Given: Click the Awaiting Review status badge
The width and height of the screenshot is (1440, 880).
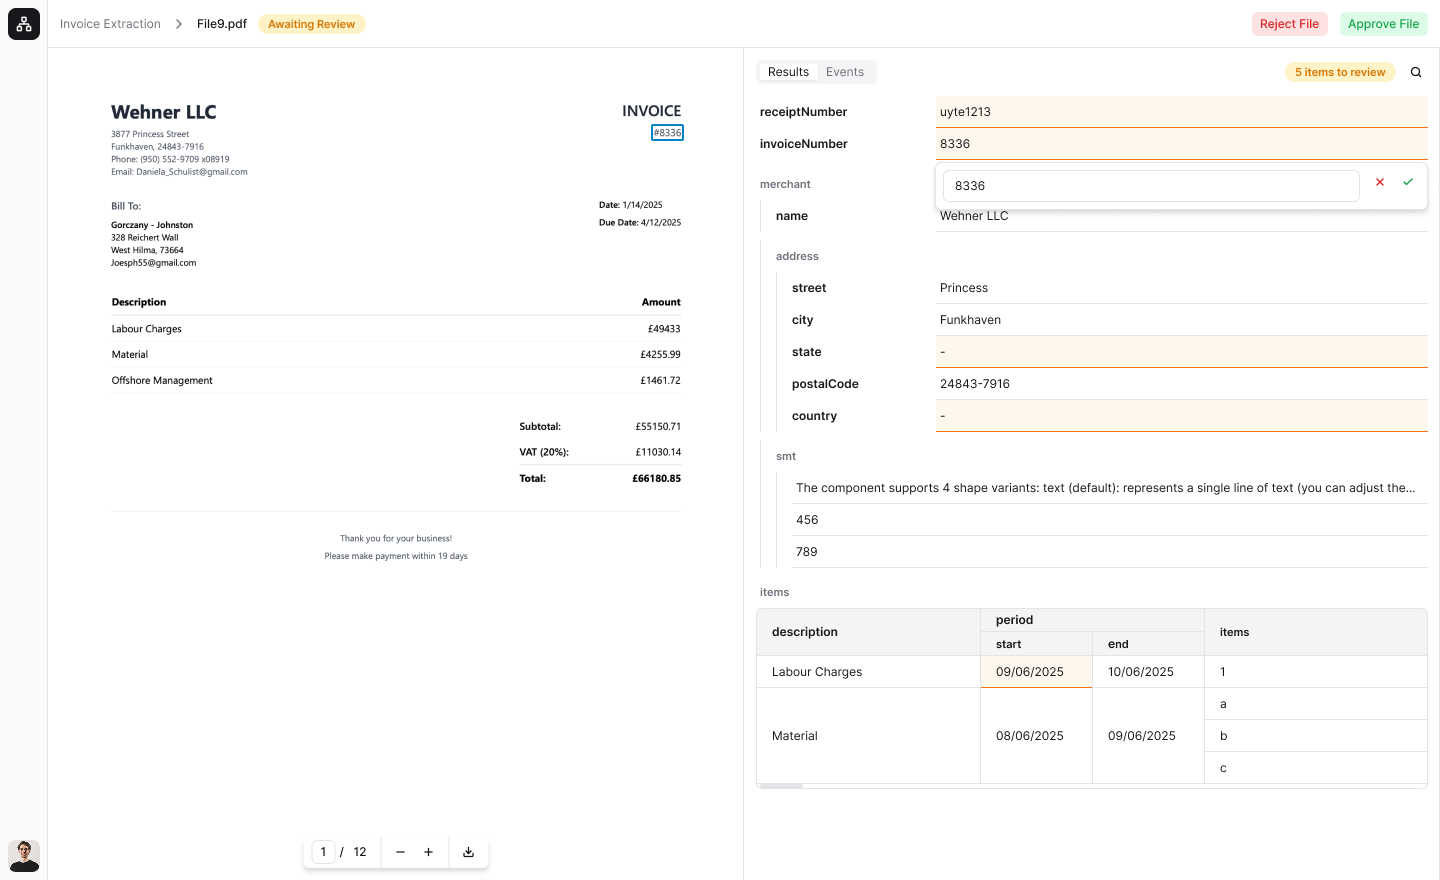Looking at the screenshot, I should coord(311,24).
